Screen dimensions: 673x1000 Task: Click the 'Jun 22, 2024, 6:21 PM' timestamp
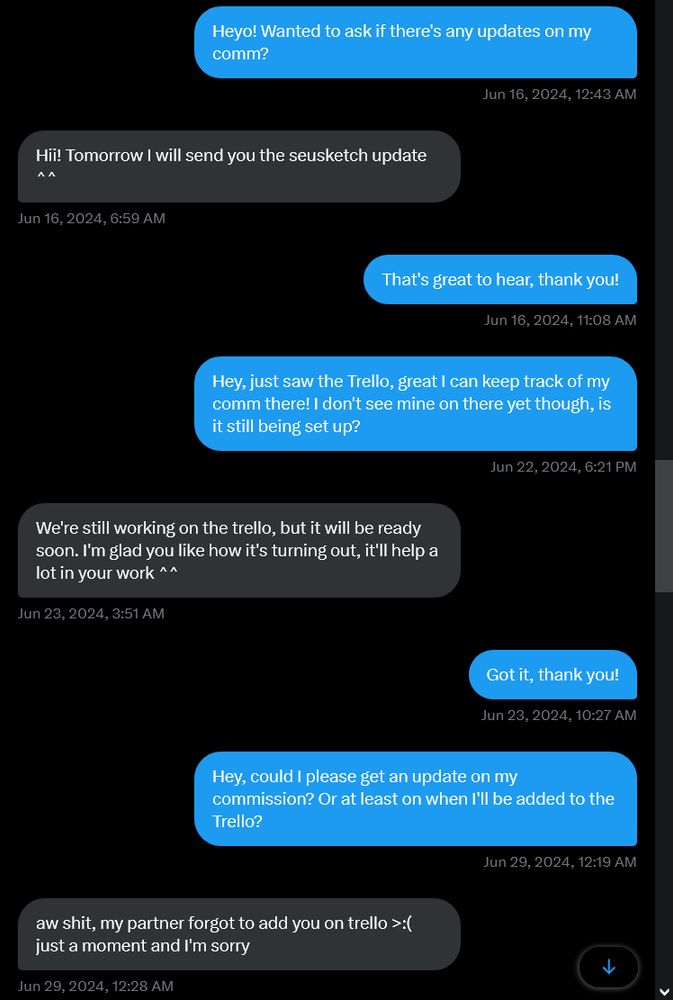[563, 466]
